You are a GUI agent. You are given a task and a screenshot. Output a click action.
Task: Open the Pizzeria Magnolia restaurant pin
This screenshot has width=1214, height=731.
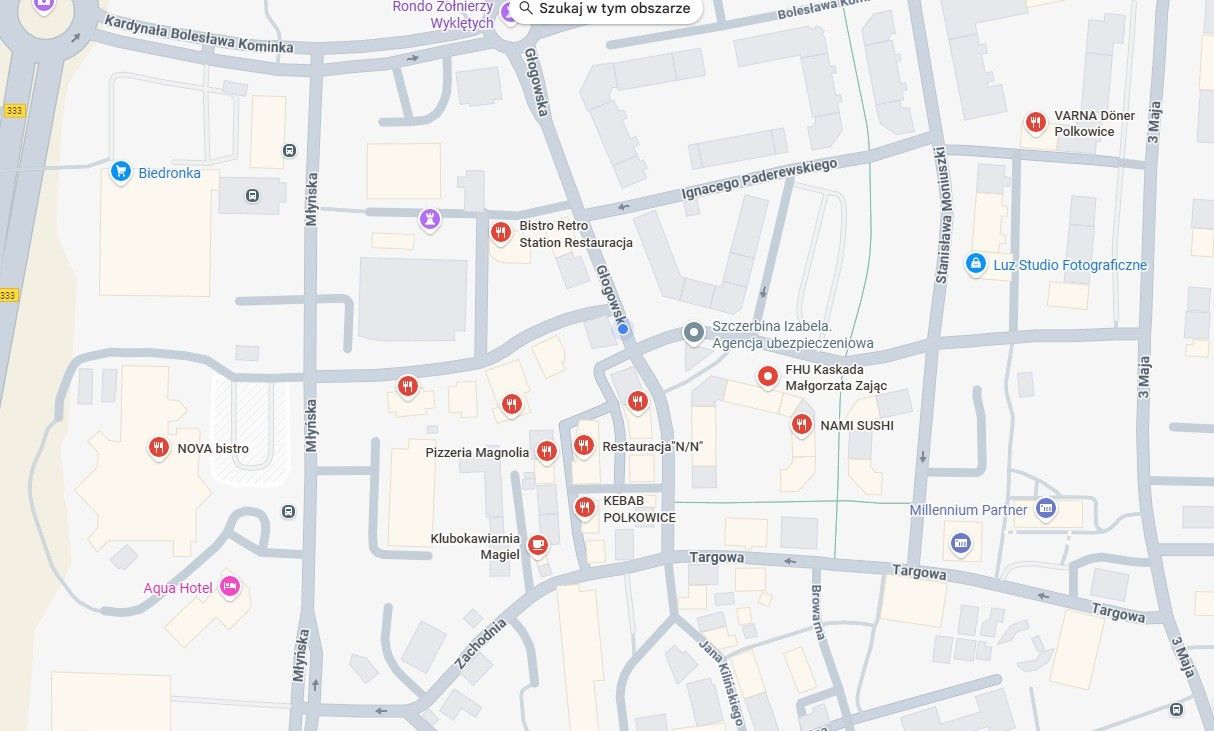546,452
